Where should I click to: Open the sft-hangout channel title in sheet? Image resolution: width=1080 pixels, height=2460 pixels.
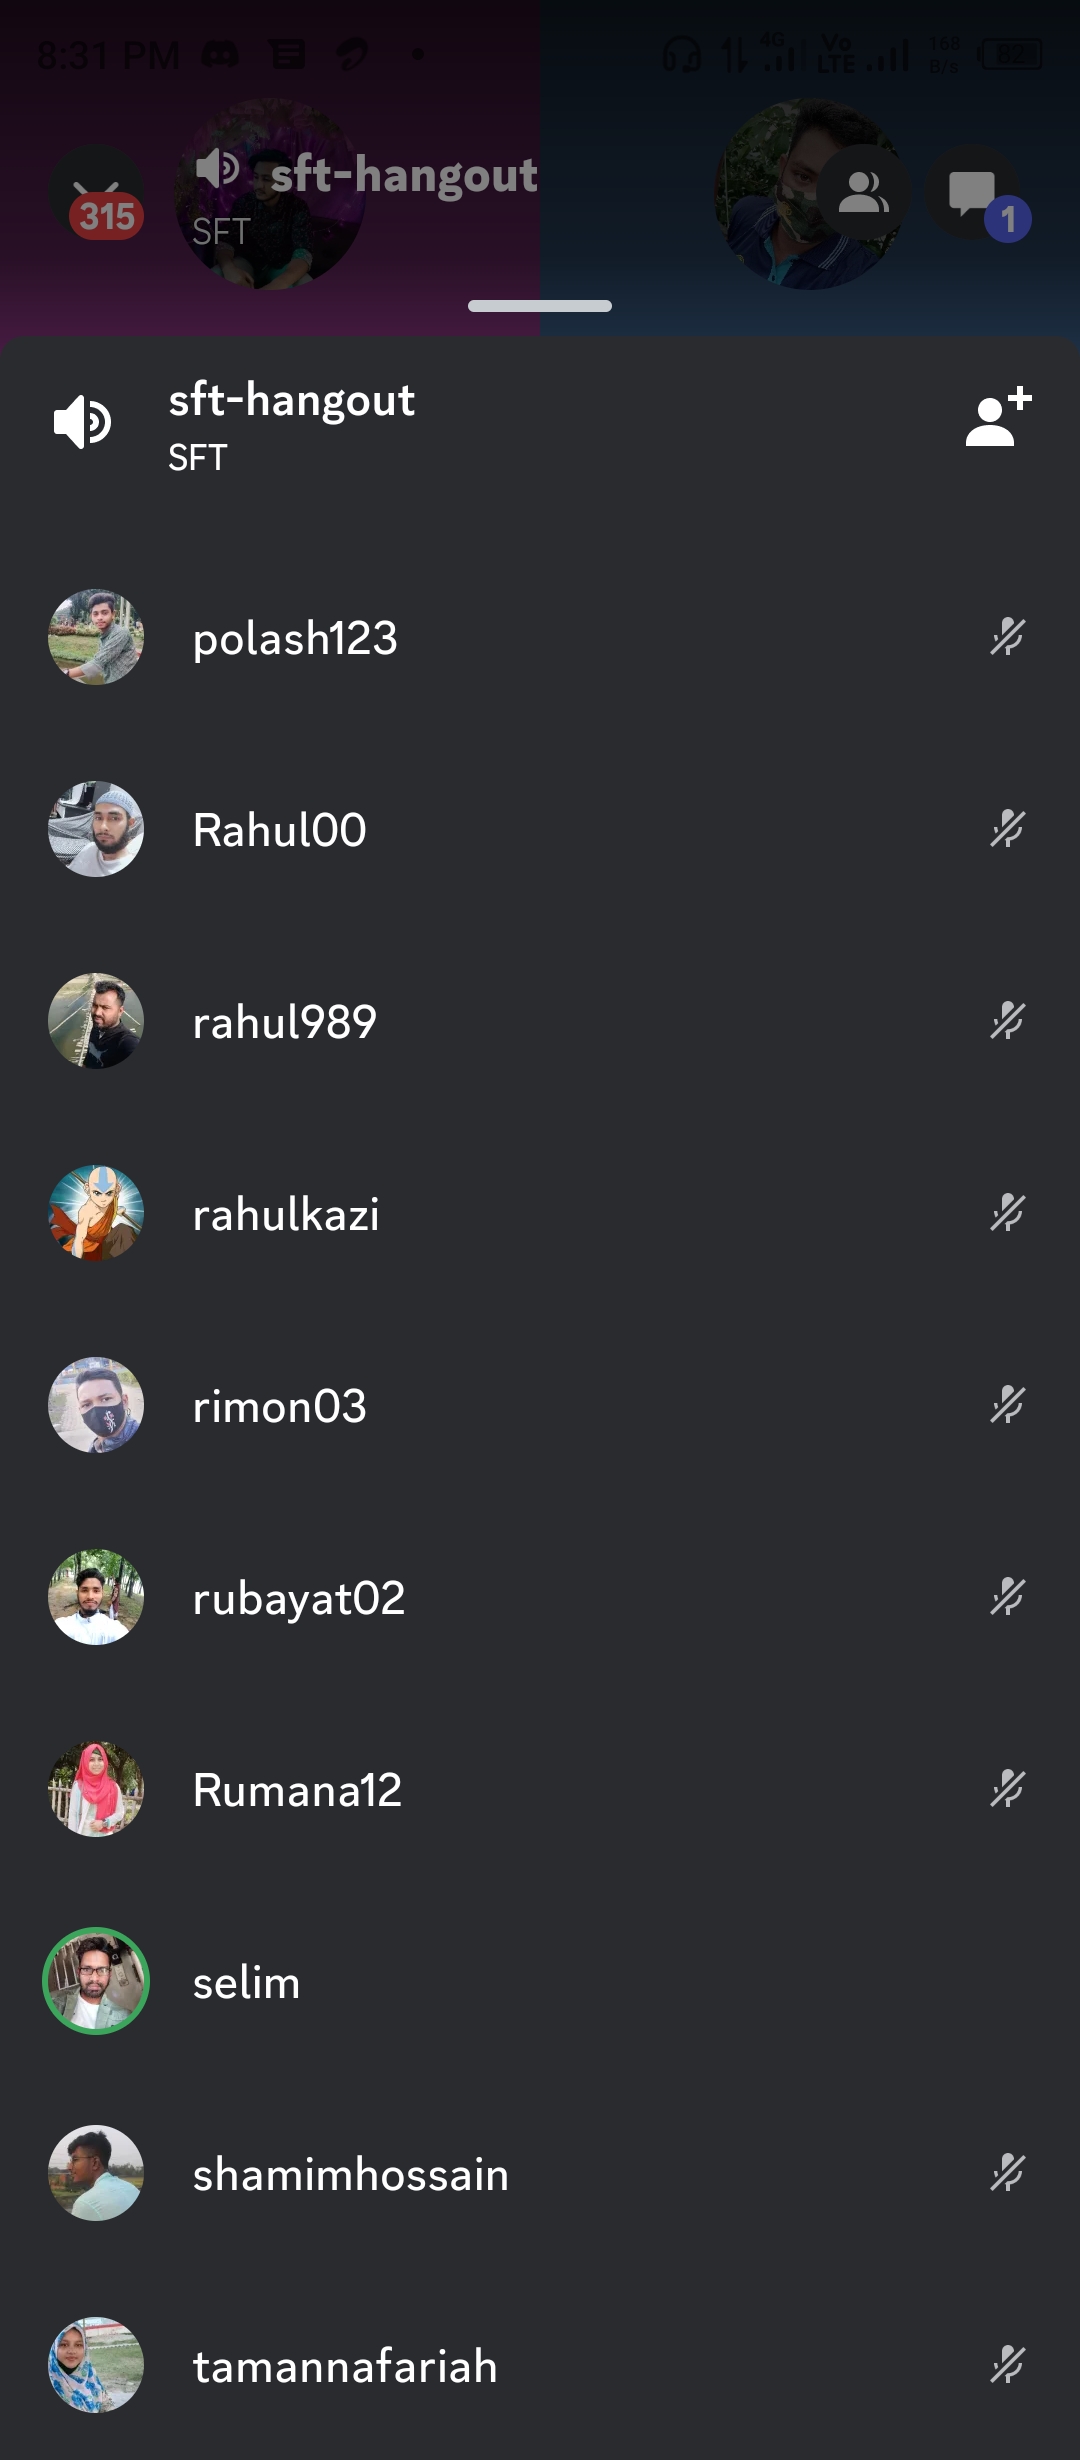pos(291,400)
